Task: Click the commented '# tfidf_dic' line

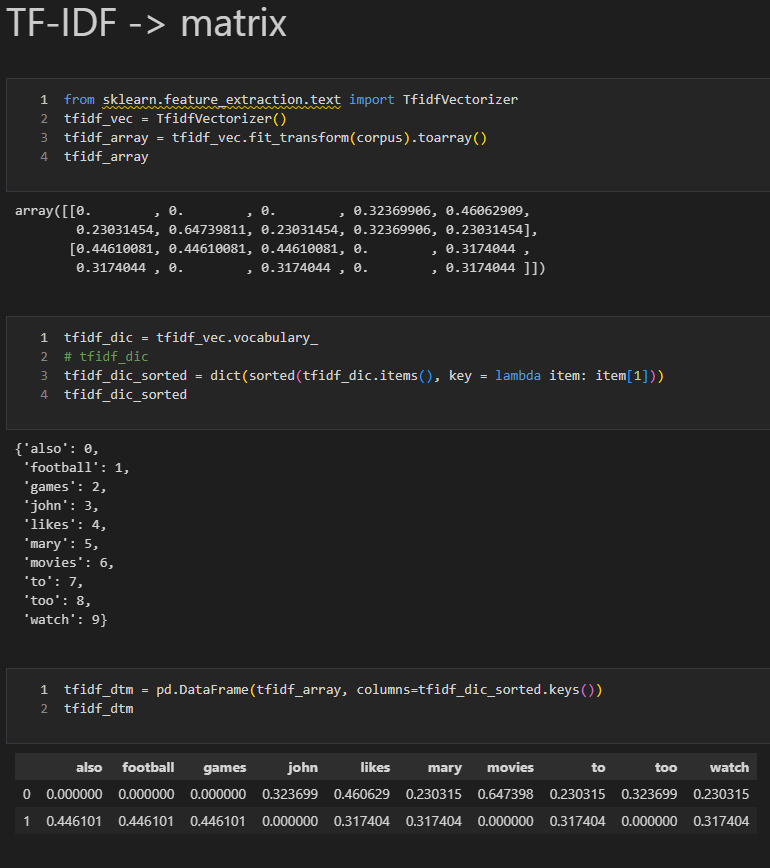Action: pyautogui.click(x=106, y=356)
